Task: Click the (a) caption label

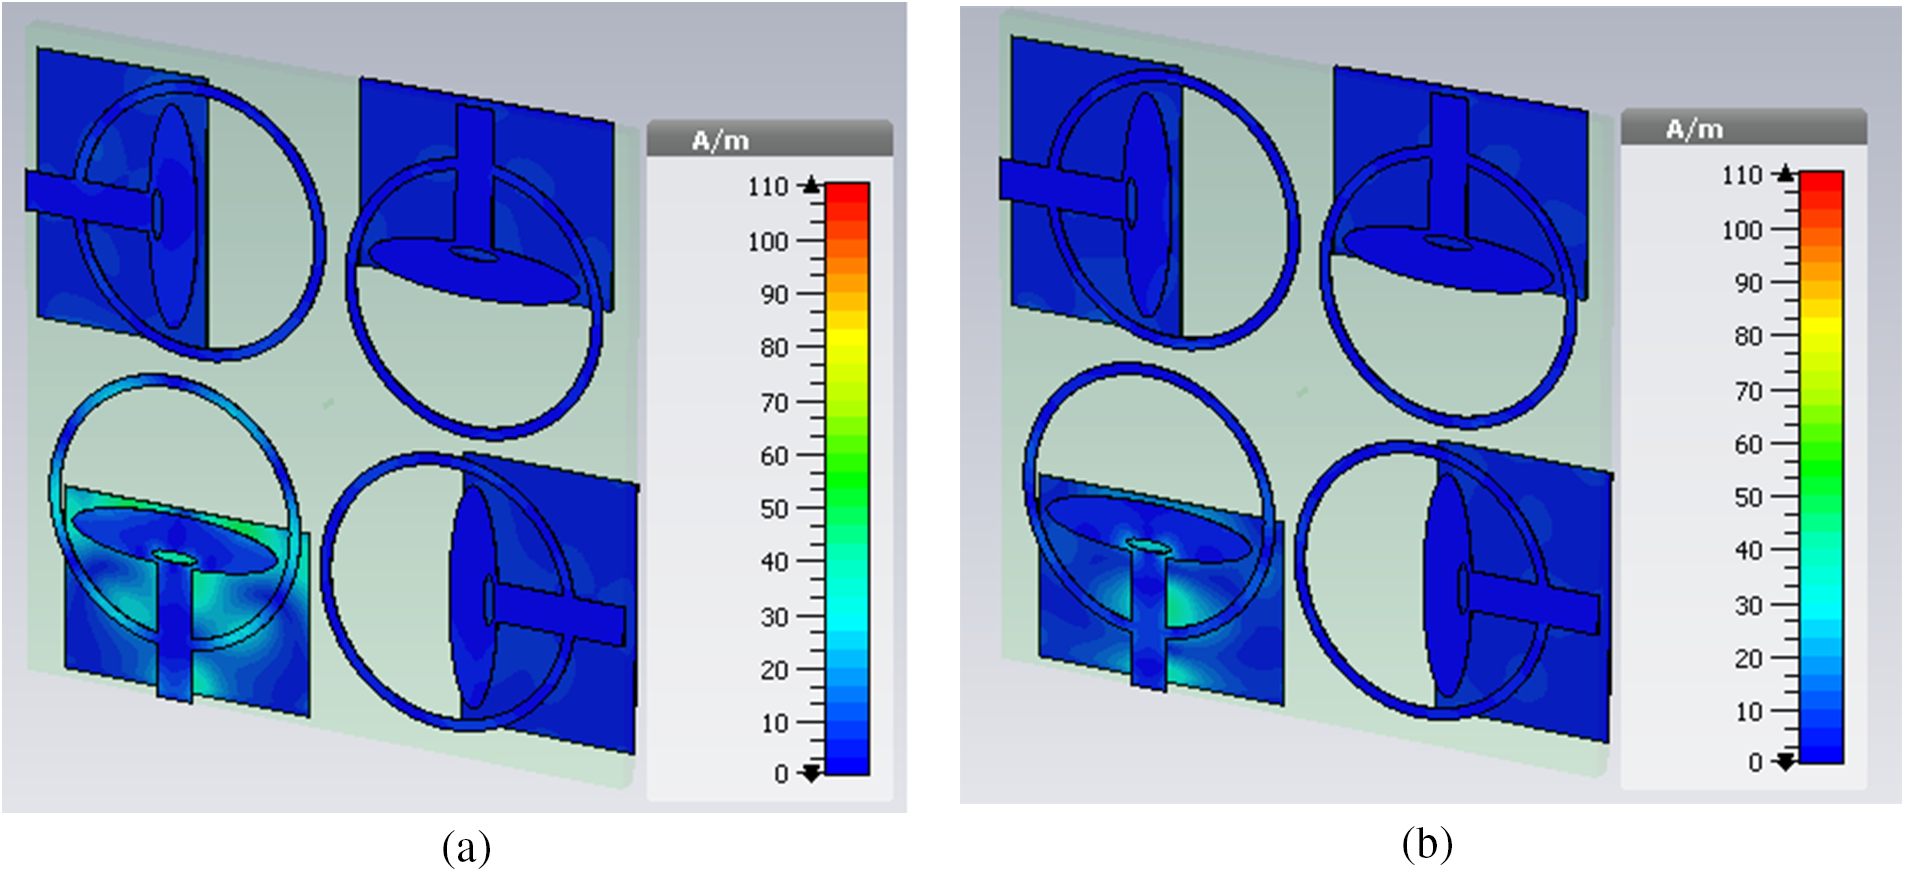Action: tap(466, 848)
